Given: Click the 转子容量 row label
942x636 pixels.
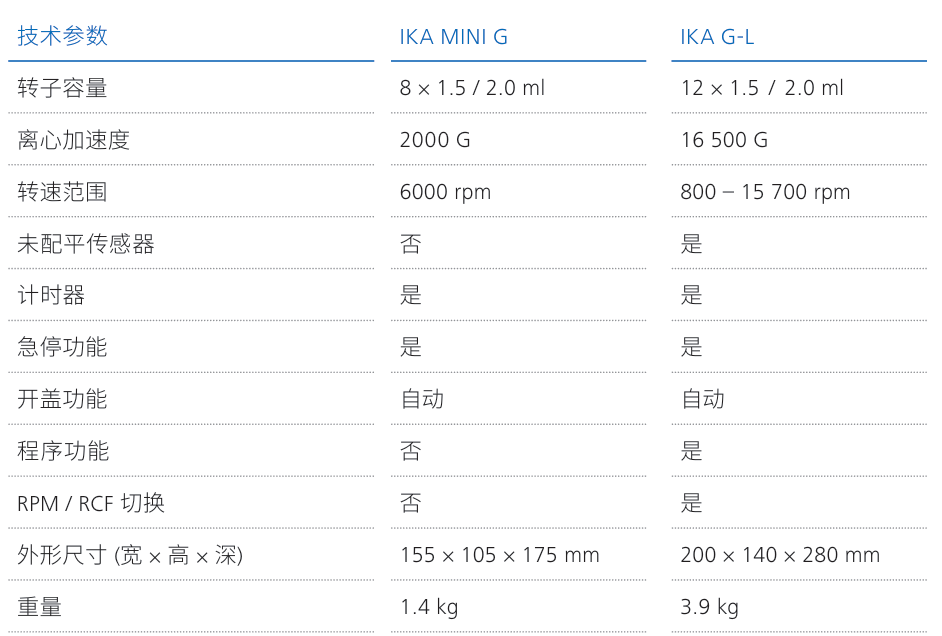Looking at the screenshot, I should click(x=62, y=88).
